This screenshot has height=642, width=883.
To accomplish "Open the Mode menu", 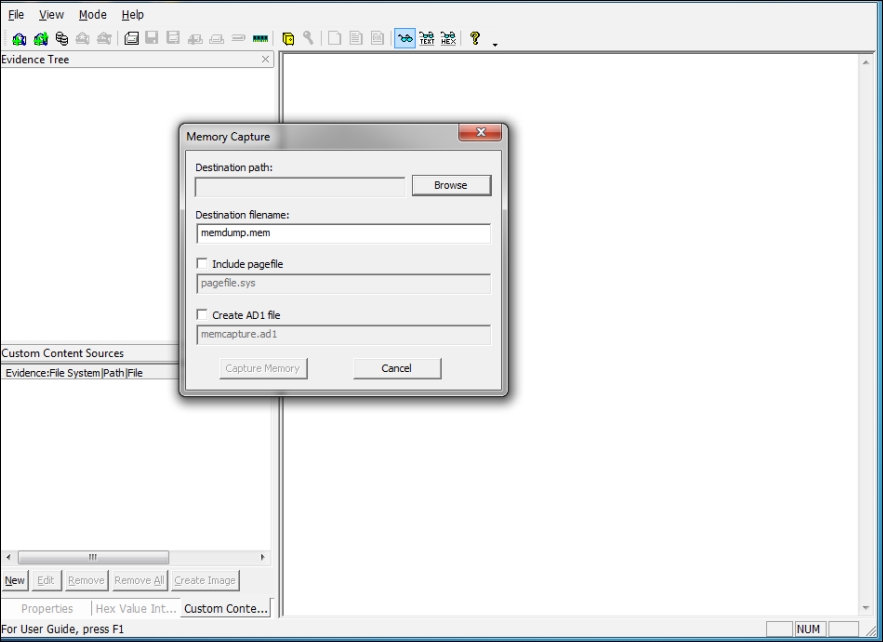I will (x=92, y=15).
